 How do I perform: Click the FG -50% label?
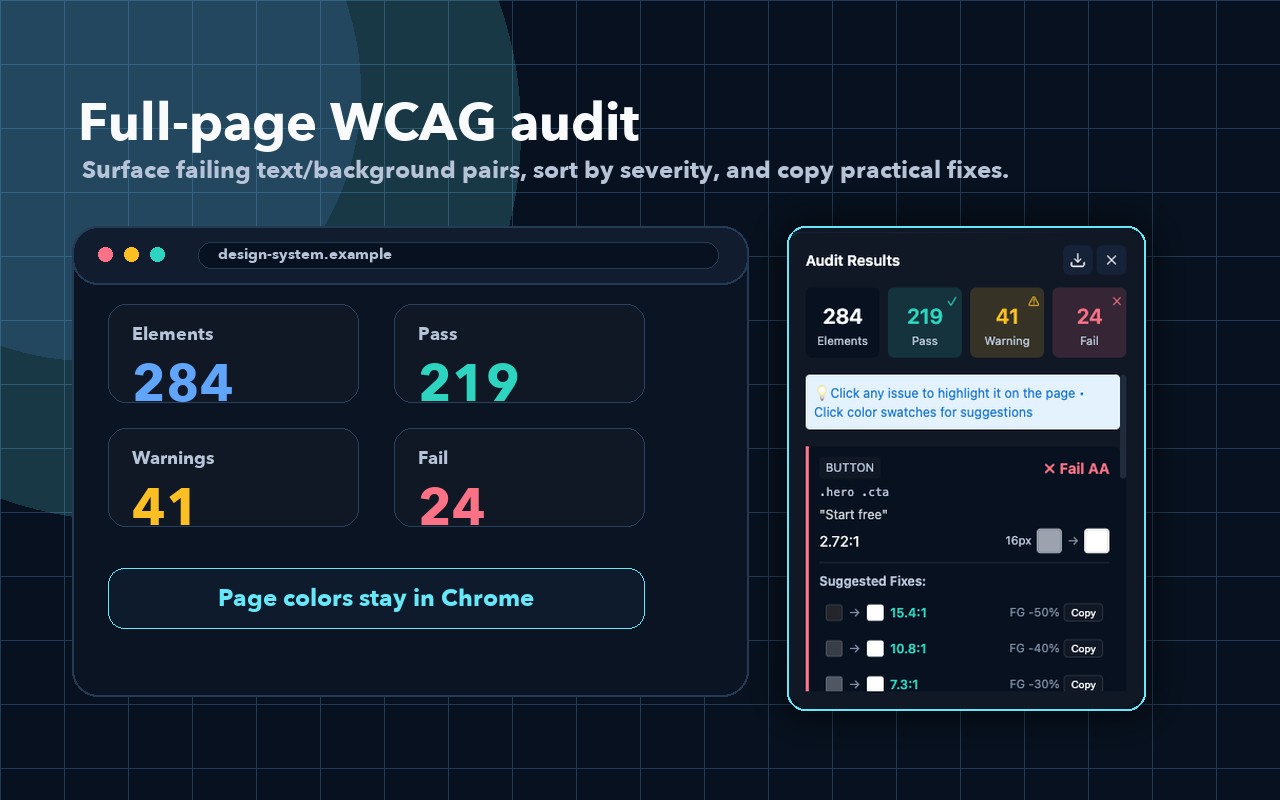coord(1034,613)
